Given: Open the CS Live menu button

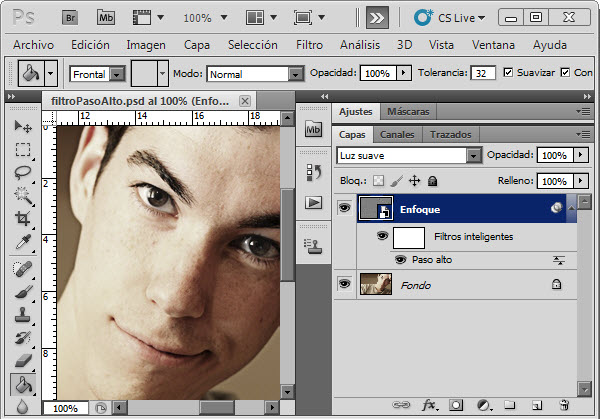Looking at the screenshot, I should [449, 18].
